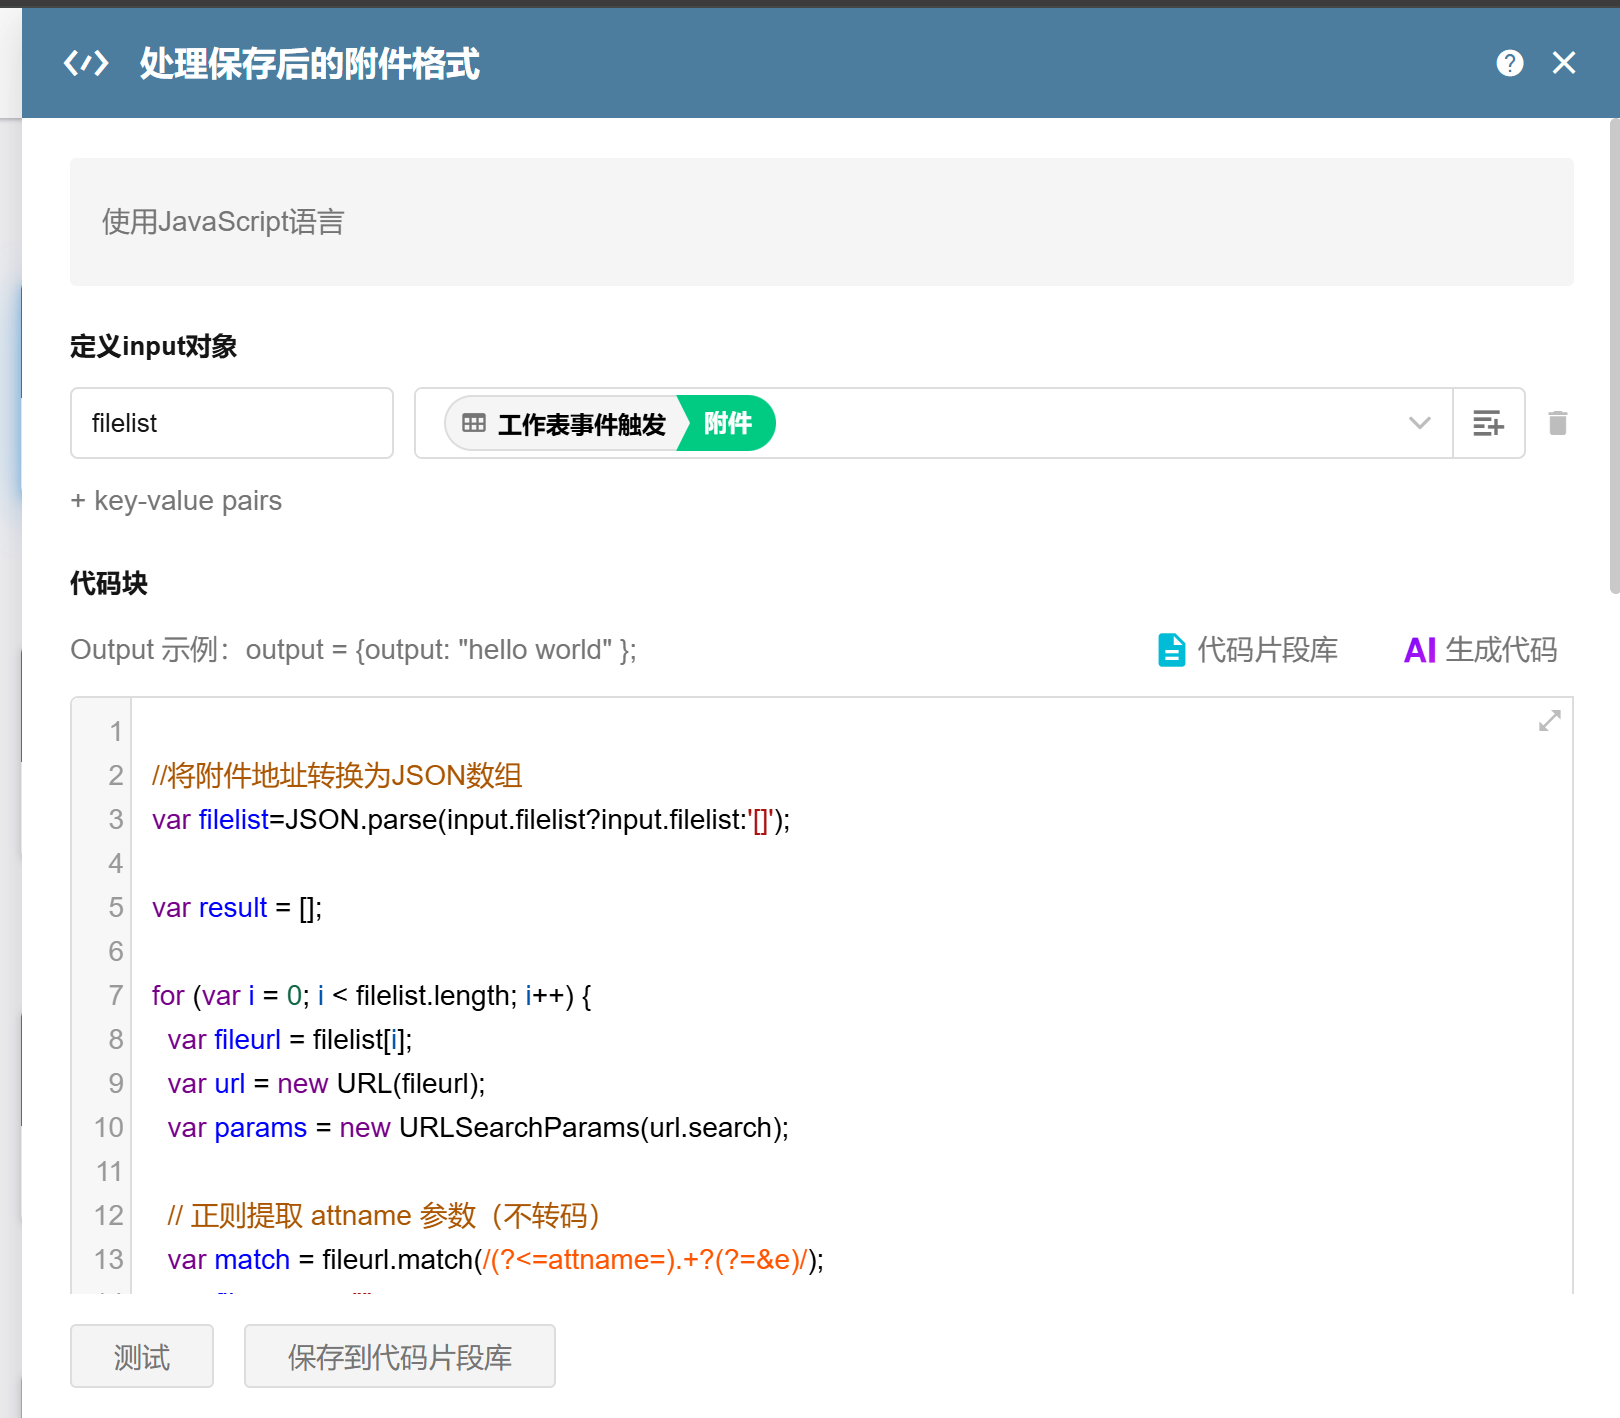Open the 代码片段库 snippet library

point(1267,650)
